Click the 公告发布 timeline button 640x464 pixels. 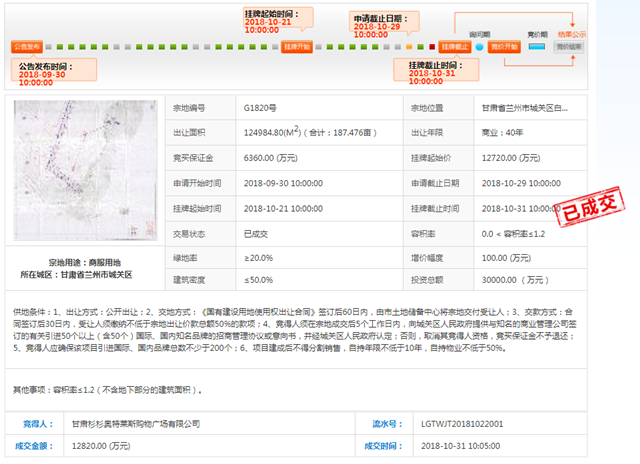[27, 47]
